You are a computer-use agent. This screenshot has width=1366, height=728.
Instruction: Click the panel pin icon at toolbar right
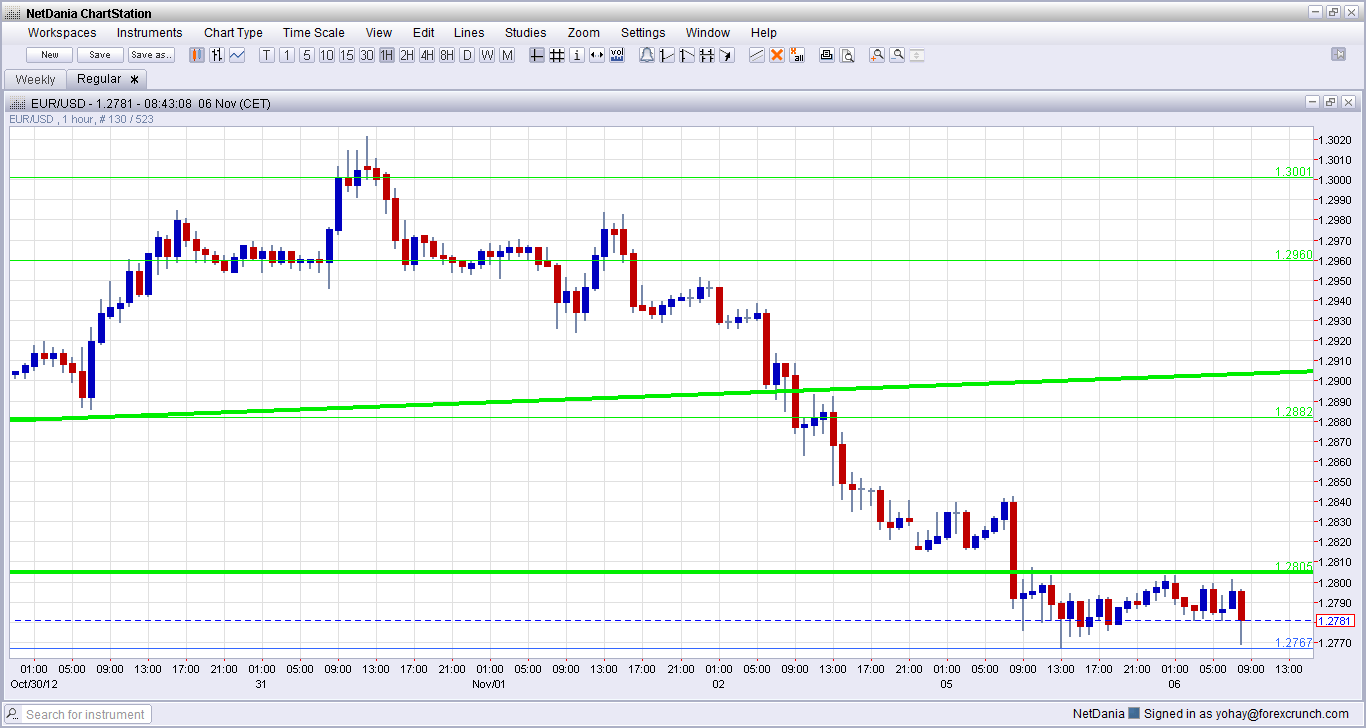point(1338,54)
